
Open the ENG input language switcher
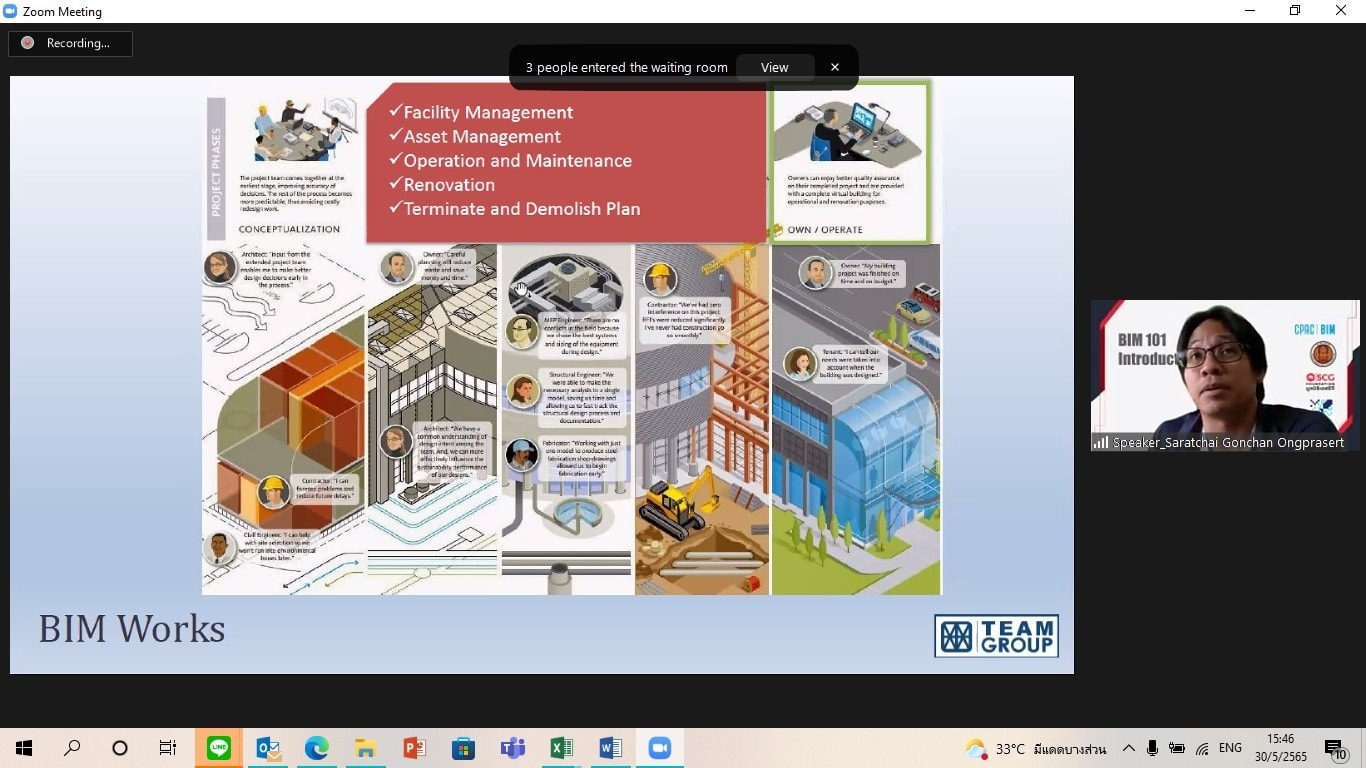1230,748
